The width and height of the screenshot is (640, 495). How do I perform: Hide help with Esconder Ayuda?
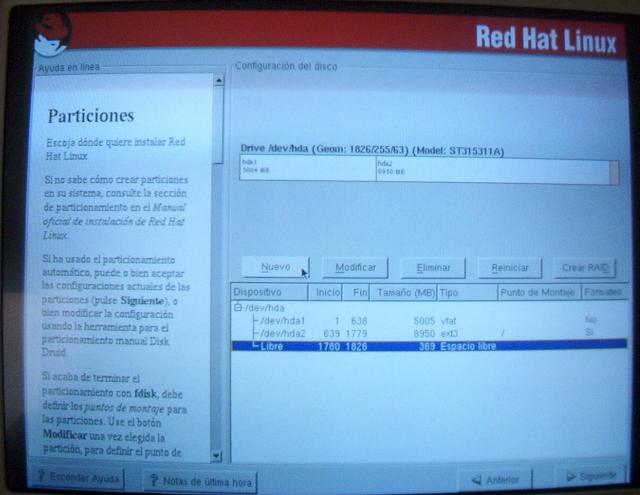[78, 477]
